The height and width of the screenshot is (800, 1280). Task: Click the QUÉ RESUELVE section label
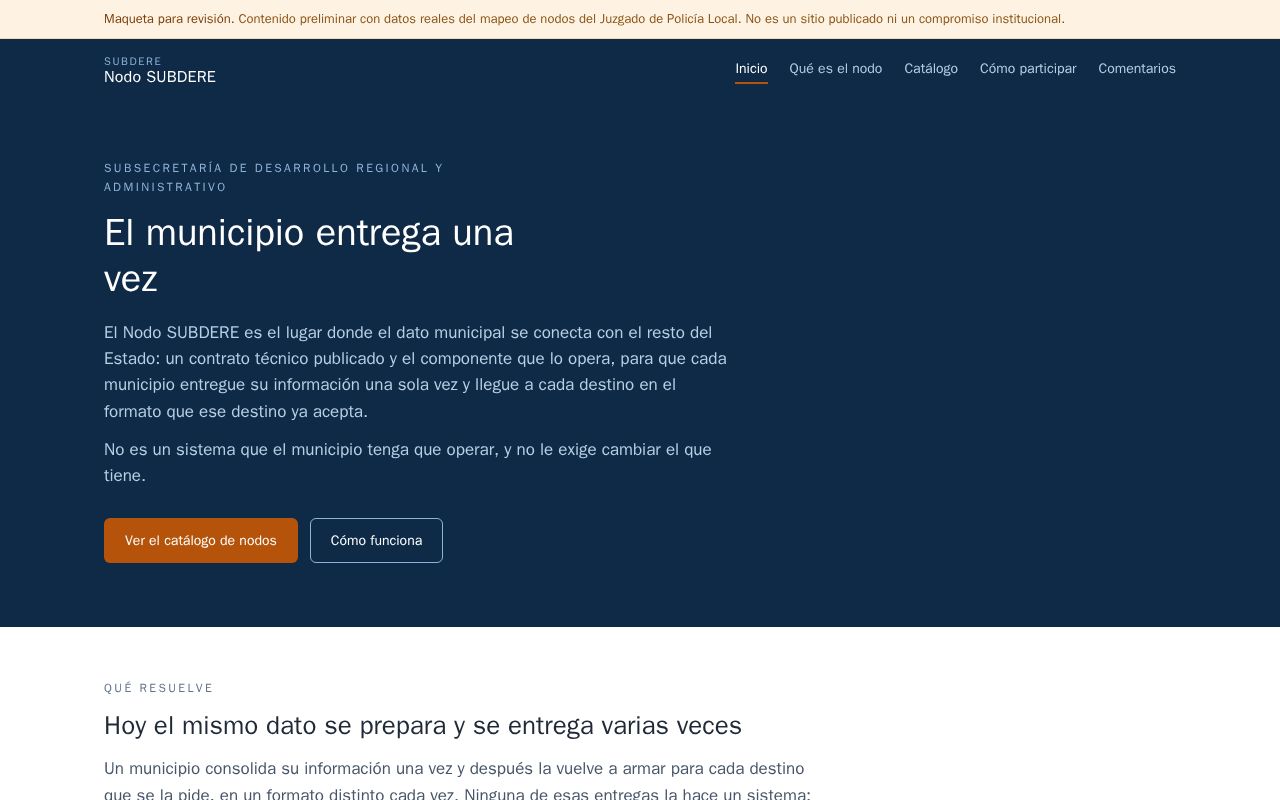coord(159,688)
